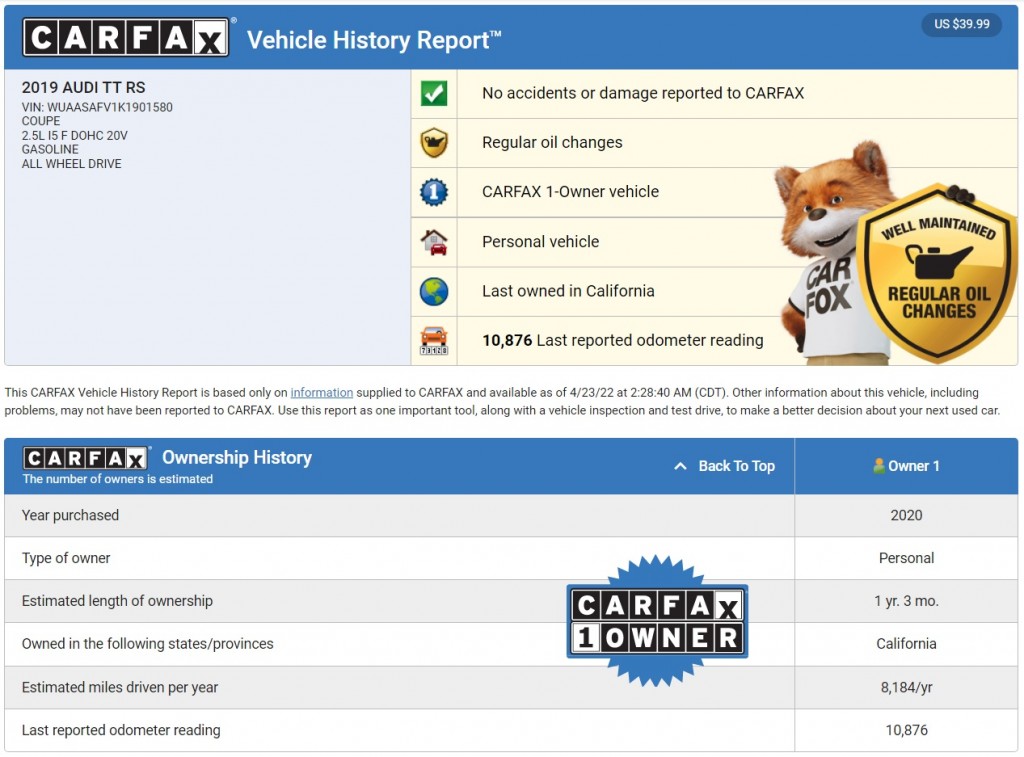Click Regular oil changes row text
The height and width of the screenshot is (757, 1024).
pos(552,142)
